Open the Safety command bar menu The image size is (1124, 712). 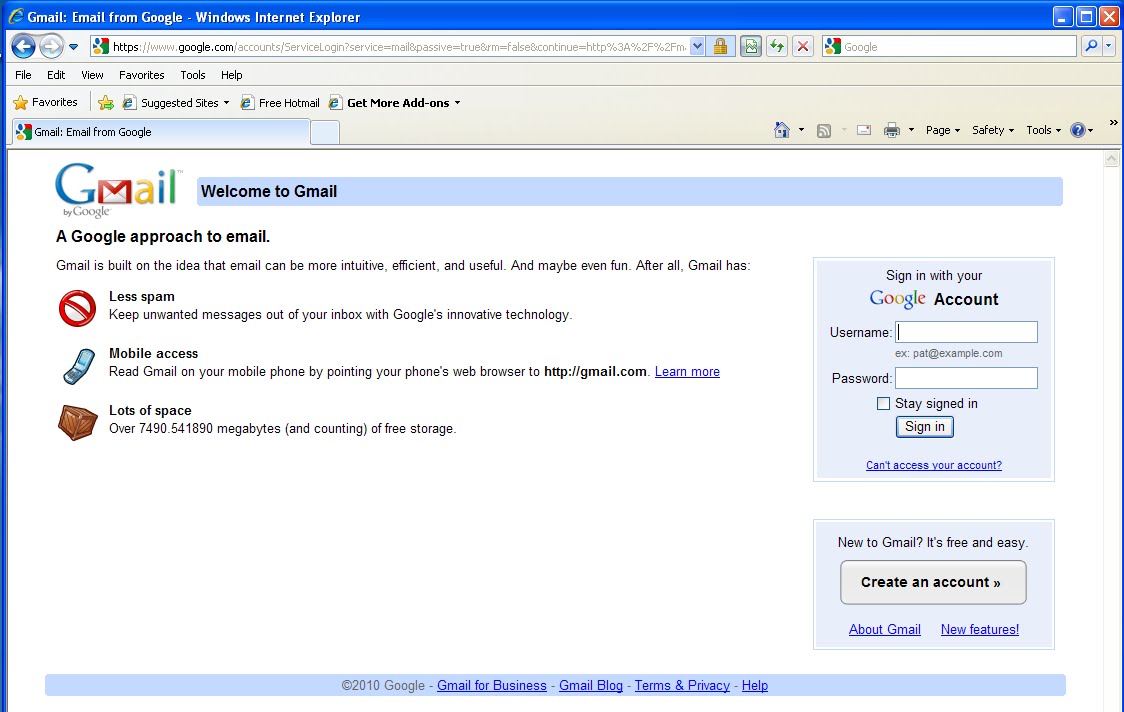pyautogui.click(x=993, y=130)
